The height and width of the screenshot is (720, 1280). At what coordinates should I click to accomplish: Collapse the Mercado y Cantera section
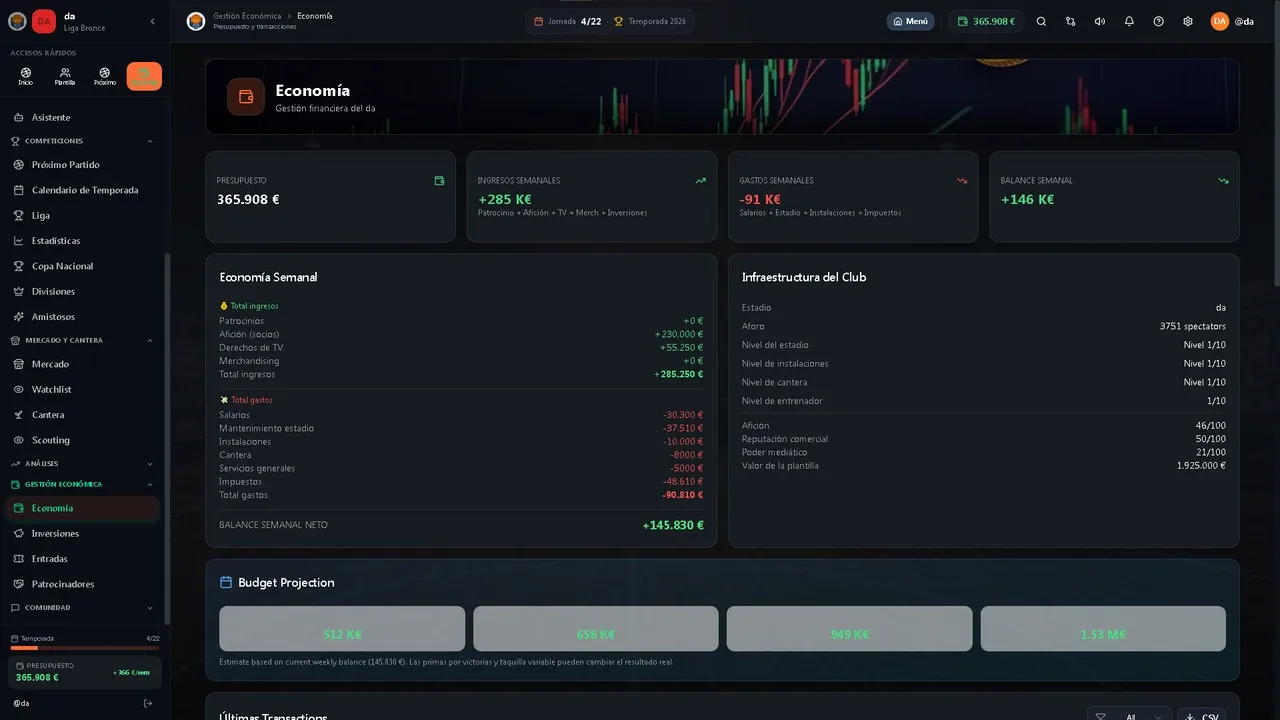(81, 340)
